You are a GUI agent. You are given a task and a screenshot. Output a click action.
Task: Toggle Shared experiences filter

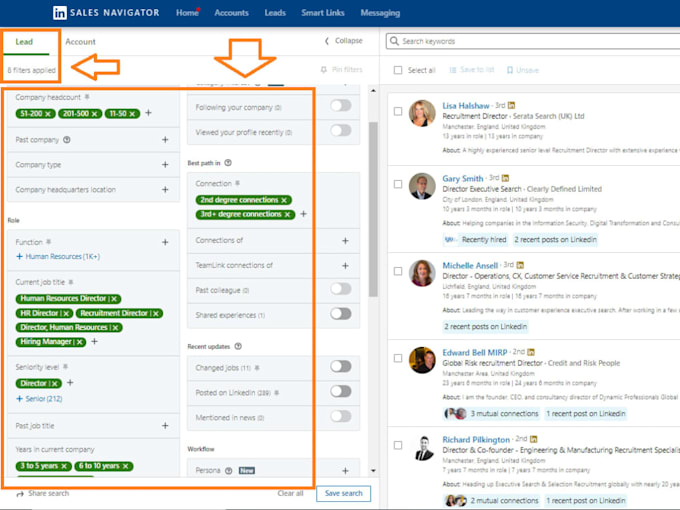(x=341, y=314)
